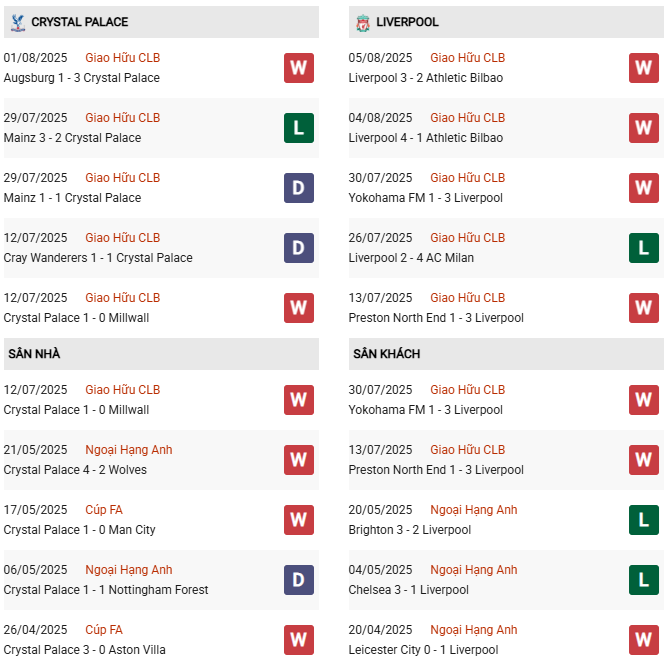Screen dimensions: 666x669
Task: Click L badge for Mainz 3 - 2 Crystal Palace
Action: (x=298, y=128)
